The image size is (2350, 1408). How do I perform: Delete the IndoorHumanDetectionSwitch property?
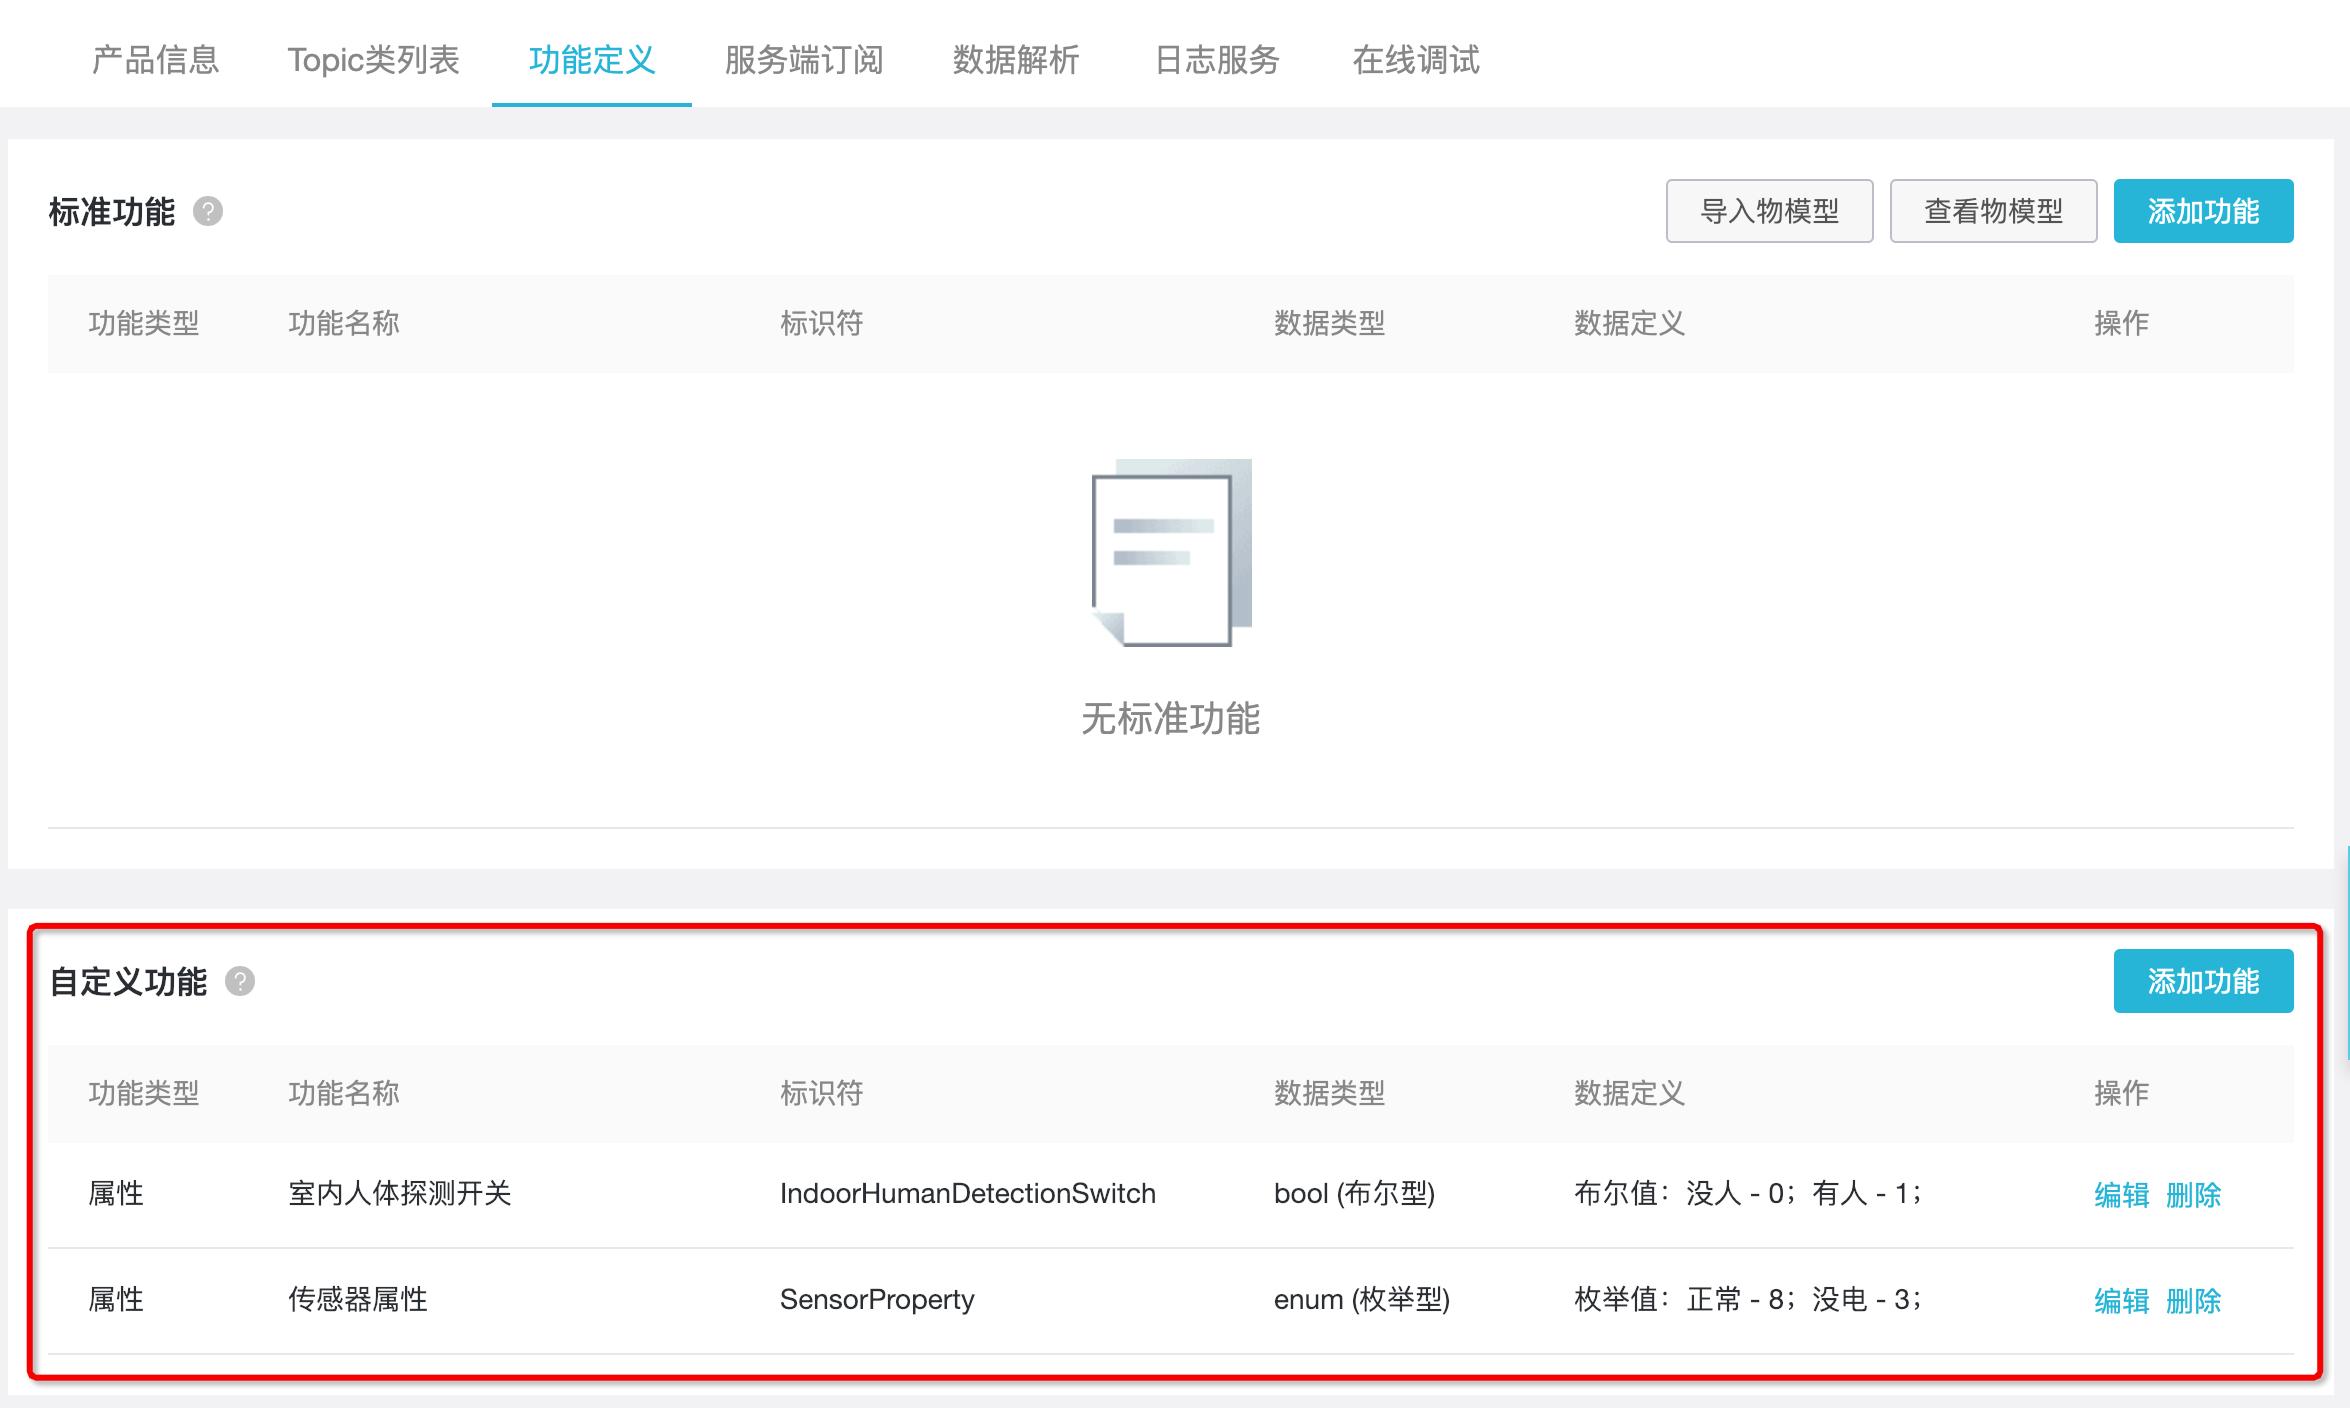2197,1194
